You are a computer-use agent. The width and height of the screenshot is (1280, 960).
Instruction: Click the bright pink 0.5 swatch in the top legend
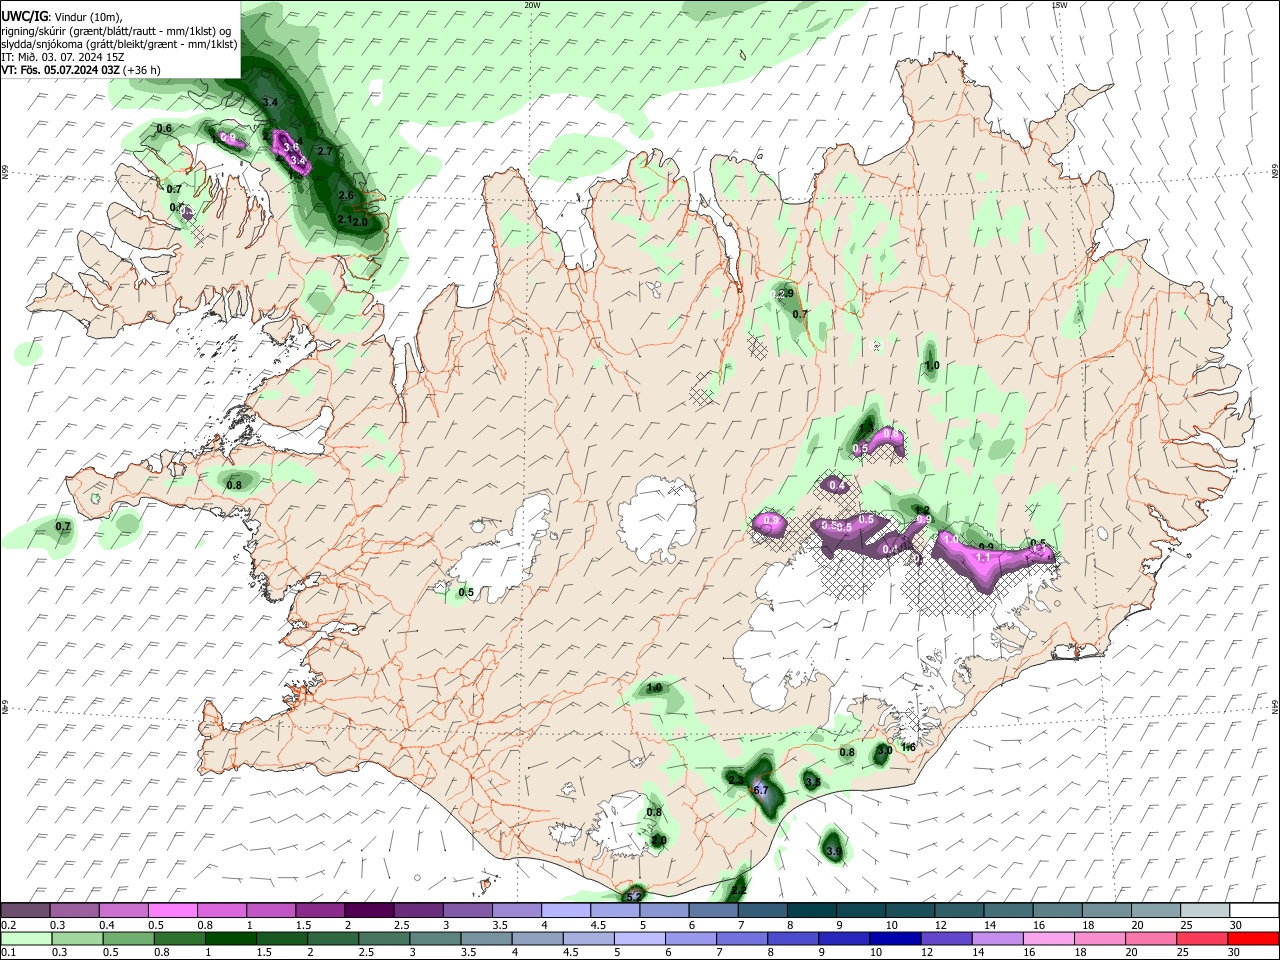[x=172, y=910]
